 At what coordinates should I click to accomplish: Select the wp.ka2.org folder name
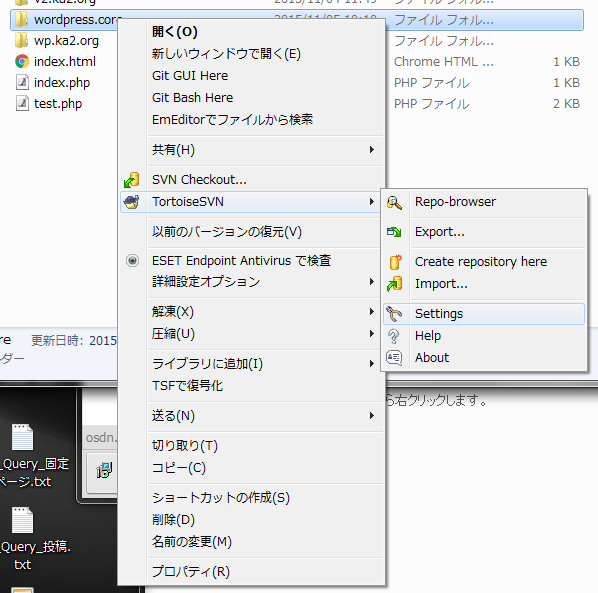tap(66, 40)
